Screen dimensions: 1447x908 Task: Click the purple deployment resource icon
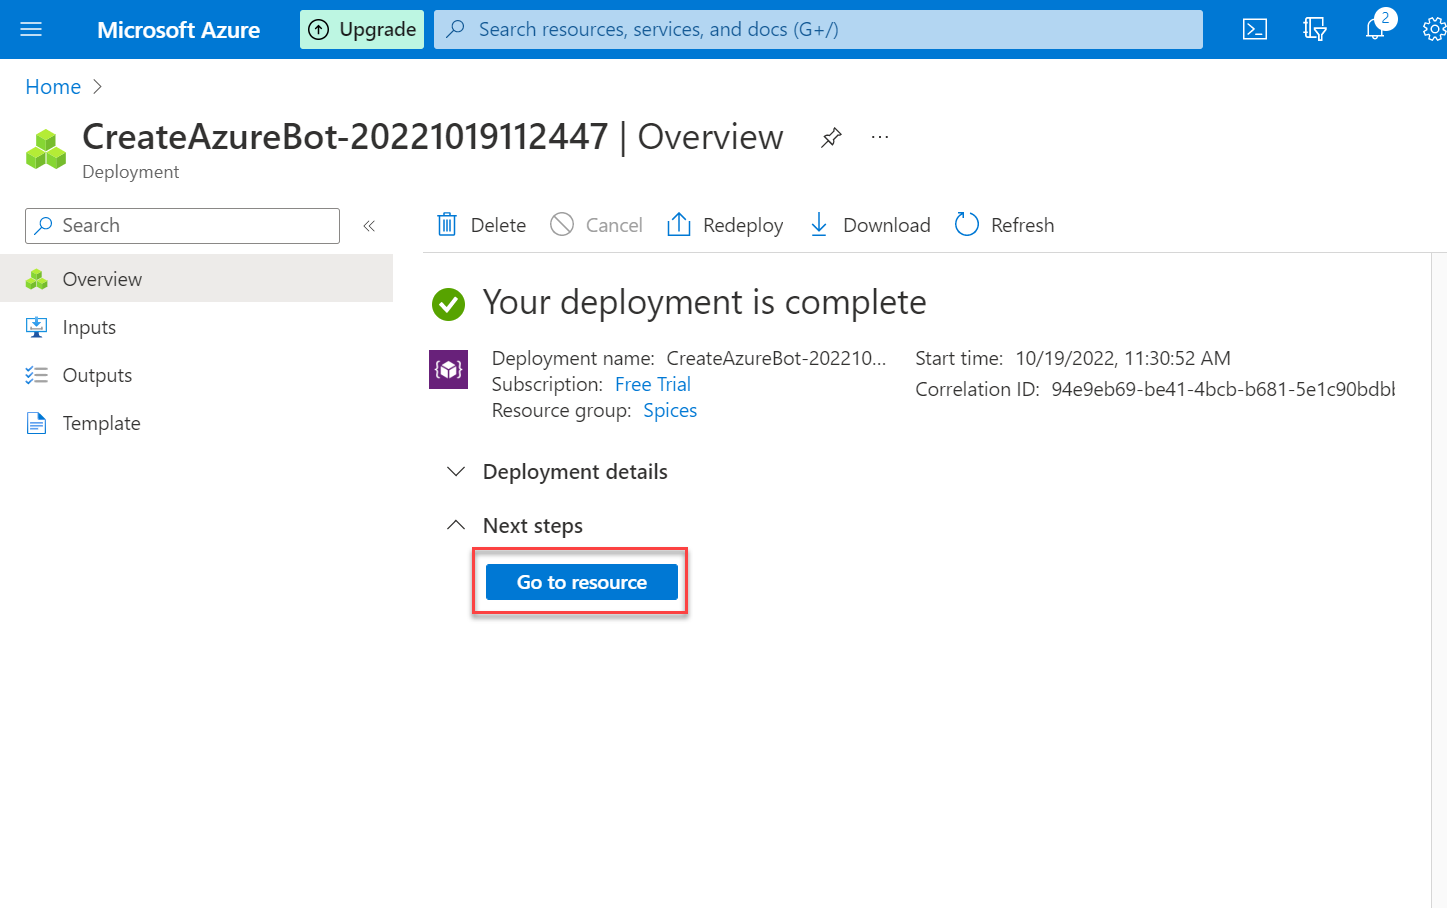pyautogui.click(x=448, y=370)
